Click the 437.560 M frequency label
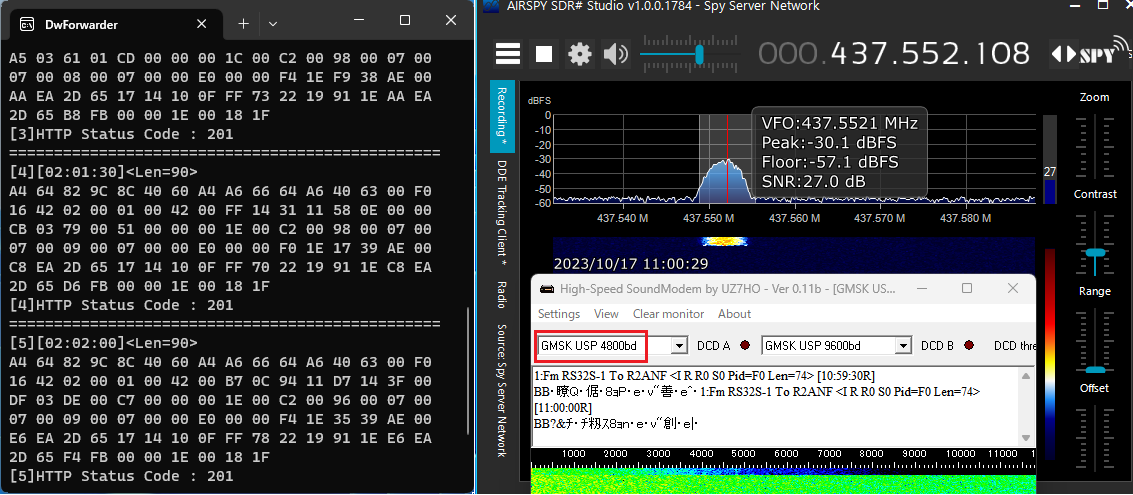 pos(796,217)
